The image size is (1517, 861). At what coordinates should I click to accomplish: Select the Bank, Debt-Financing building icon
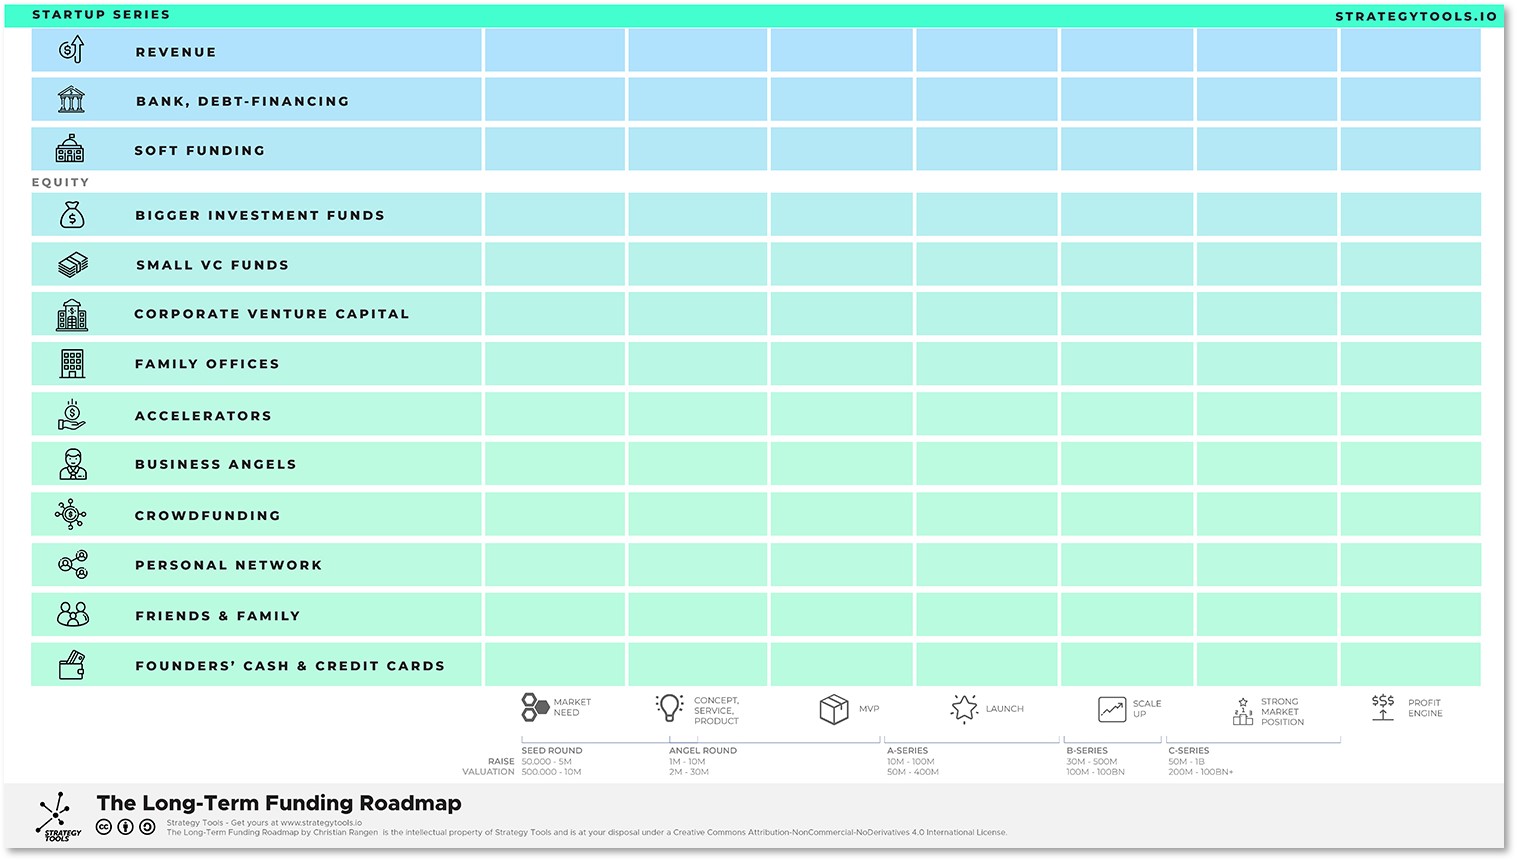pos(71,100)
